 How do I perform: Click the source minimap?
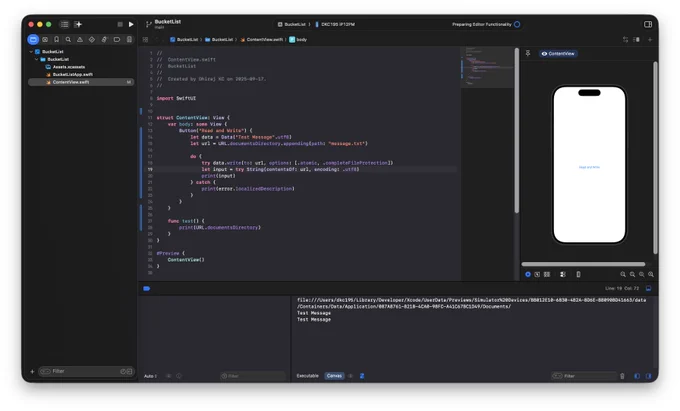[487, 67]
